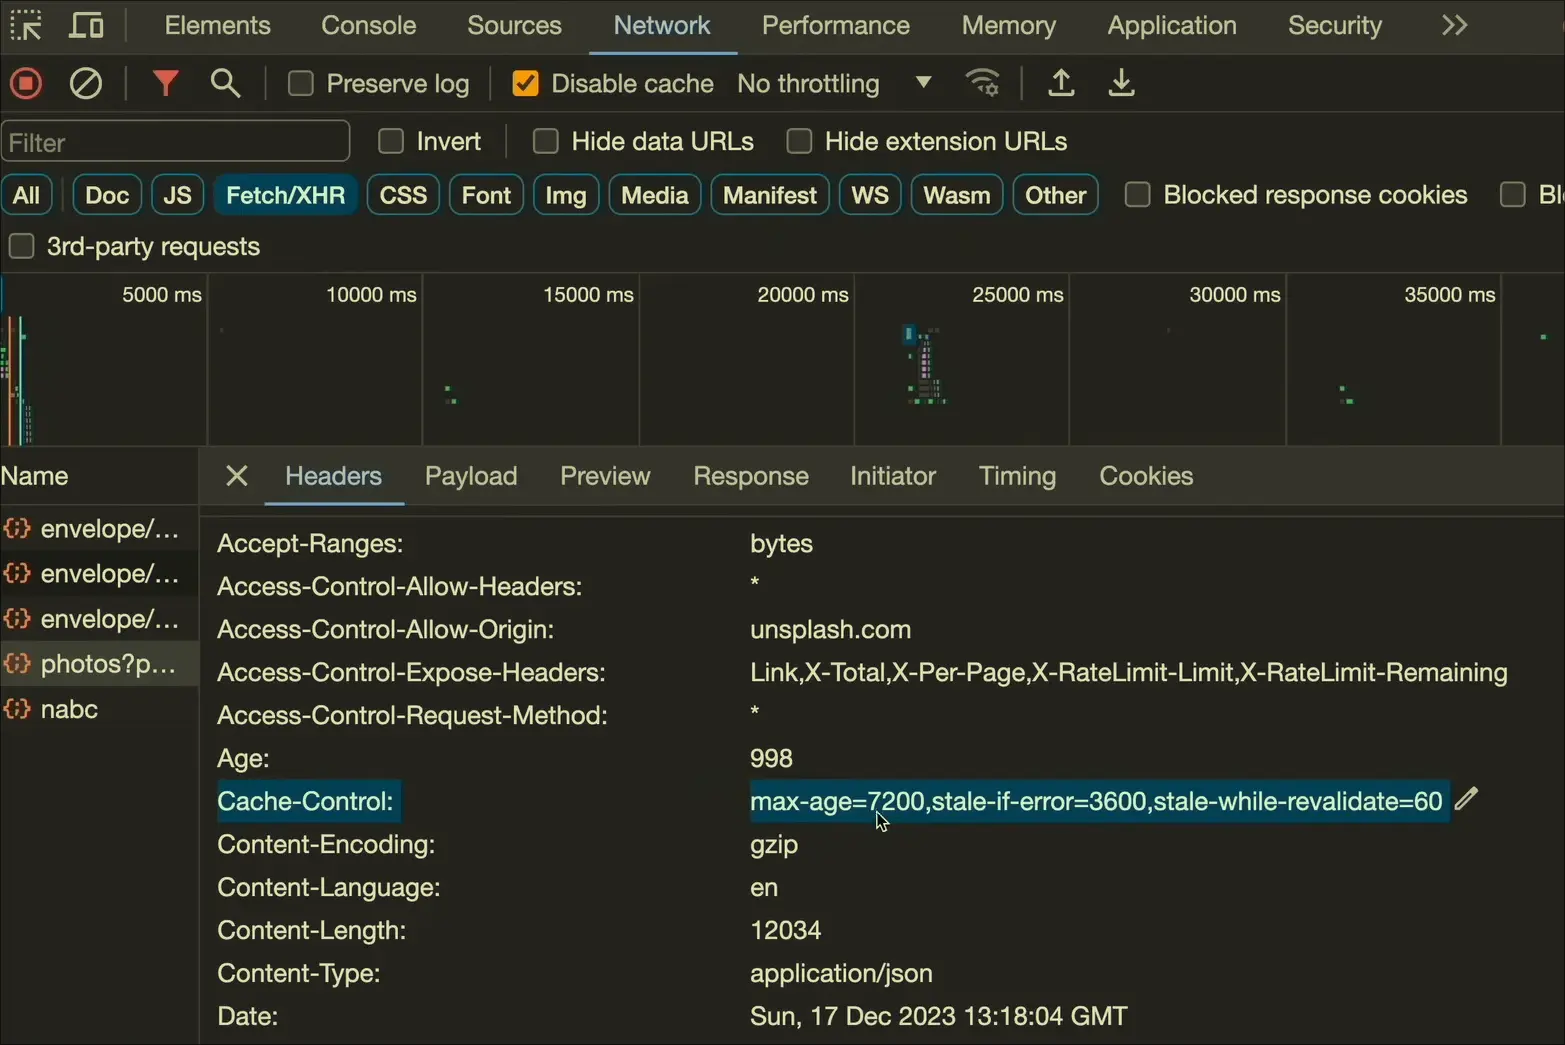Toggle the device toolbar icon
Screen dimensions: 1565x1045
[86, 25]
